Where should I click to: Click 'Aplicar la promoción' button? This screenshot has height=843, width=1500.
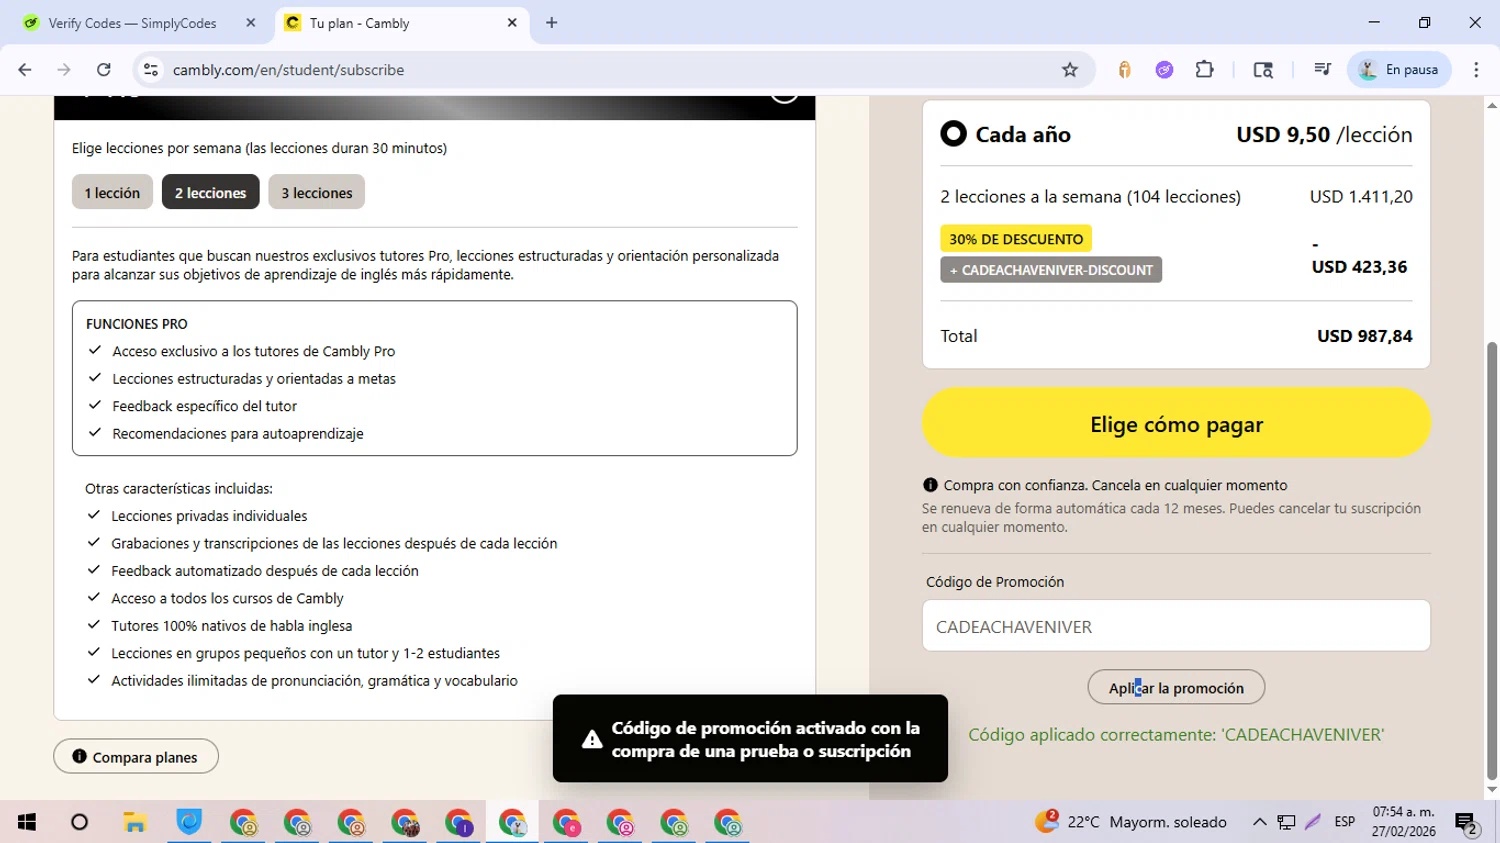[x=1176, y=688]
